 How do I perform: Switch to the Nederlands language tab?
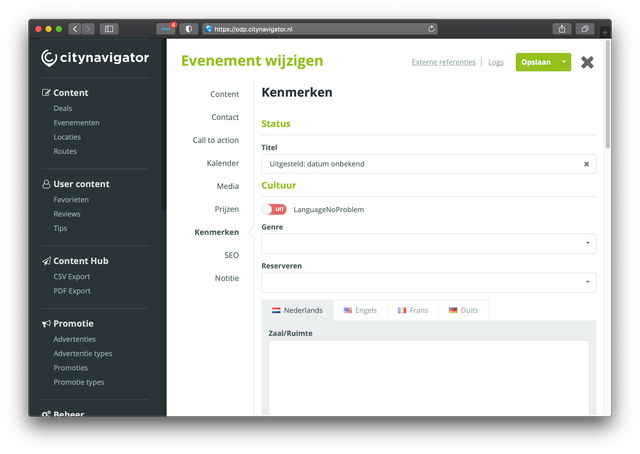(298, 310)
